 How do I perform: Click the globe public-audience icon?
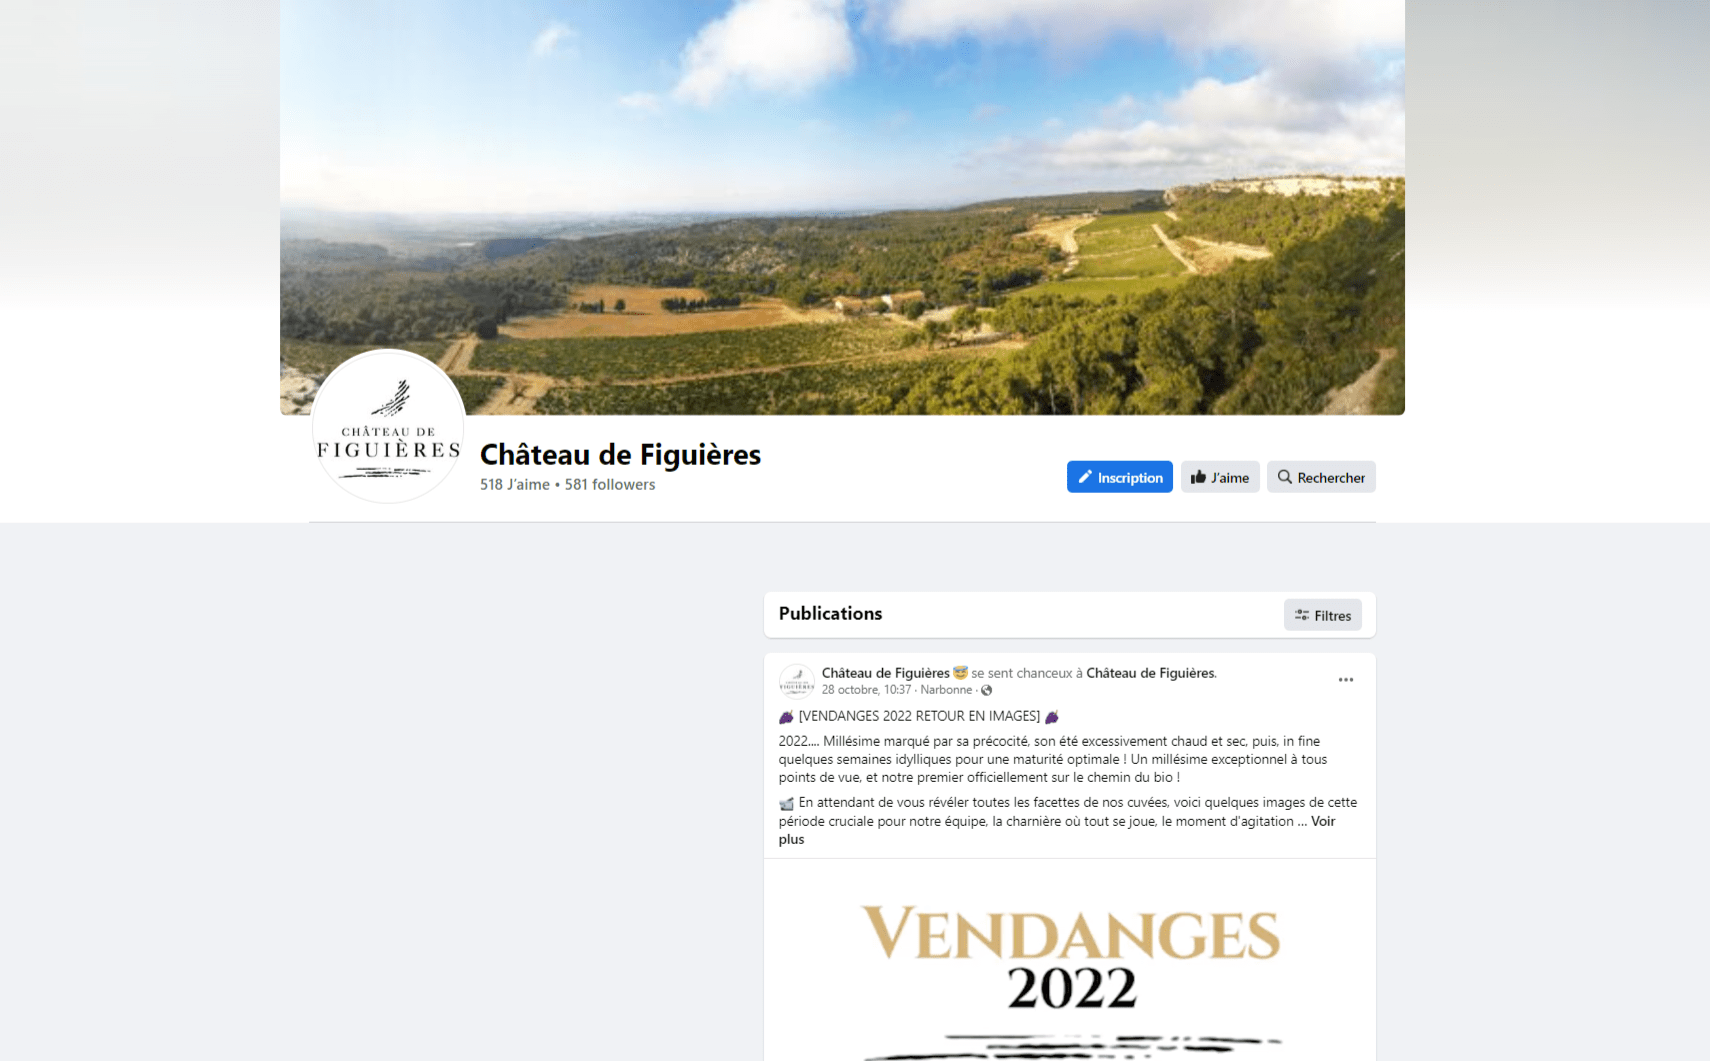987,690
